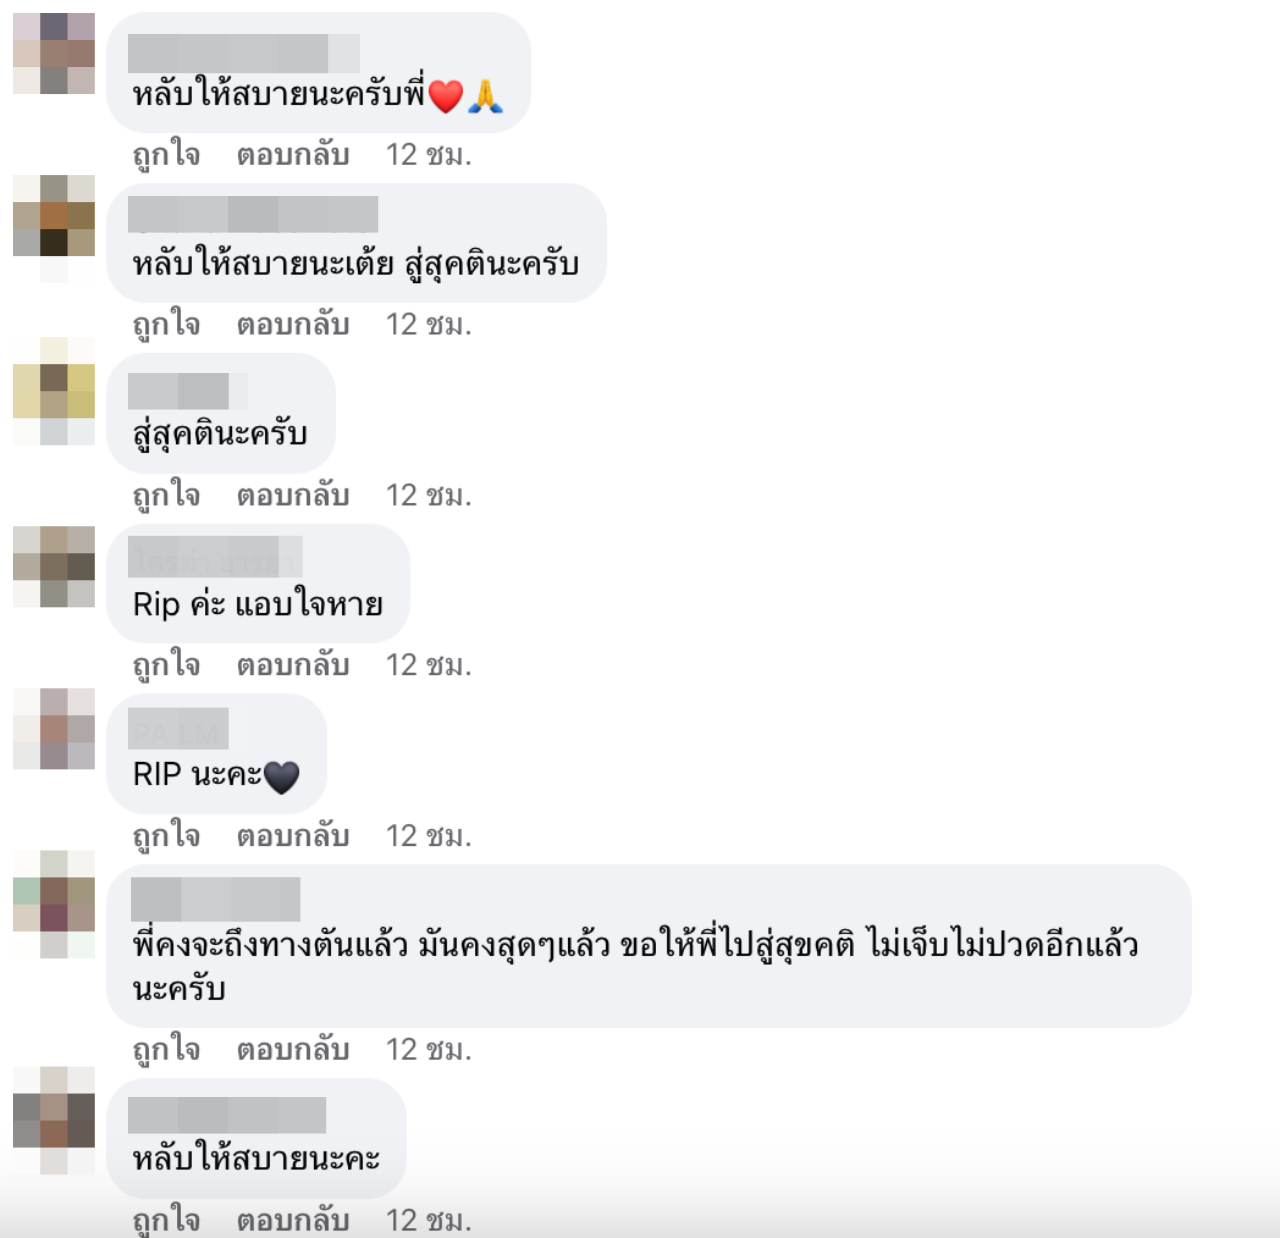Viewport: 1280px width, 1238px height.
Task: Click ถูกใจ under the short 'สู่สุคตินะครับ' comment
Action: pos(166,496)
